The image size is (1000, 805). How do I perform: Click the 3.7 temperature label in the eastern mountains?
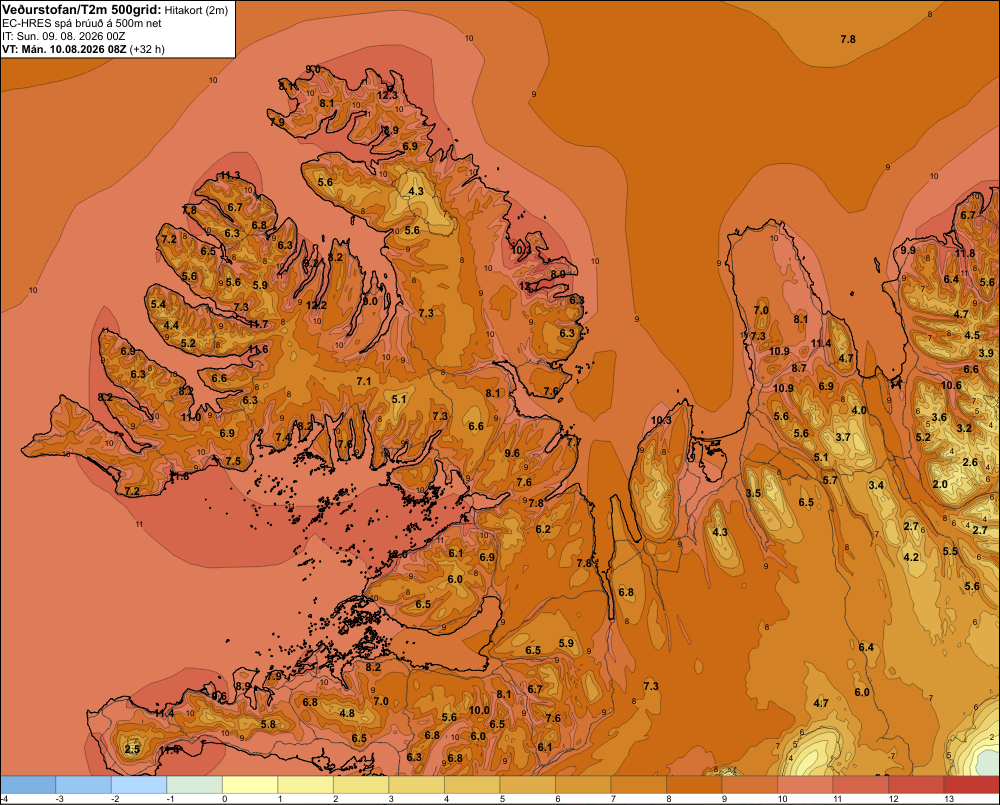pos(843,438)
